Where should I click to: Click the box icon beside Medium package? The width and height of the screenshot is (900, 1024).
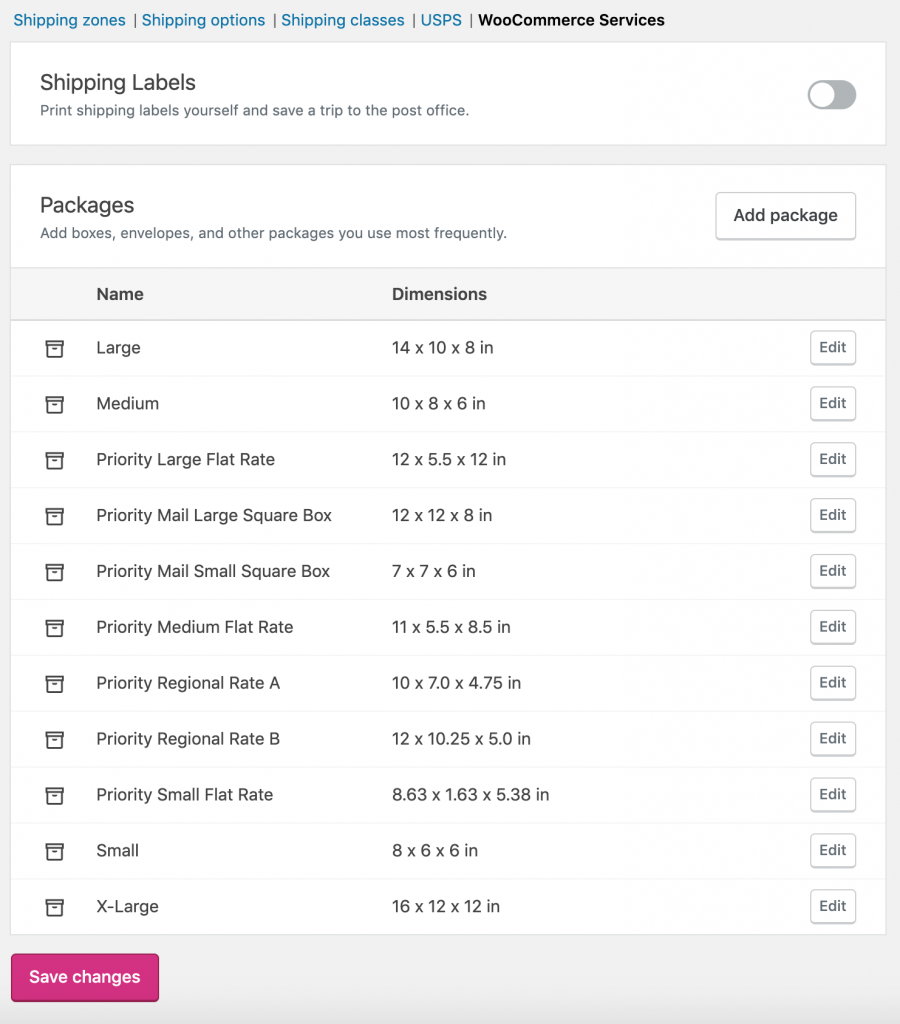tap(55, 404)
